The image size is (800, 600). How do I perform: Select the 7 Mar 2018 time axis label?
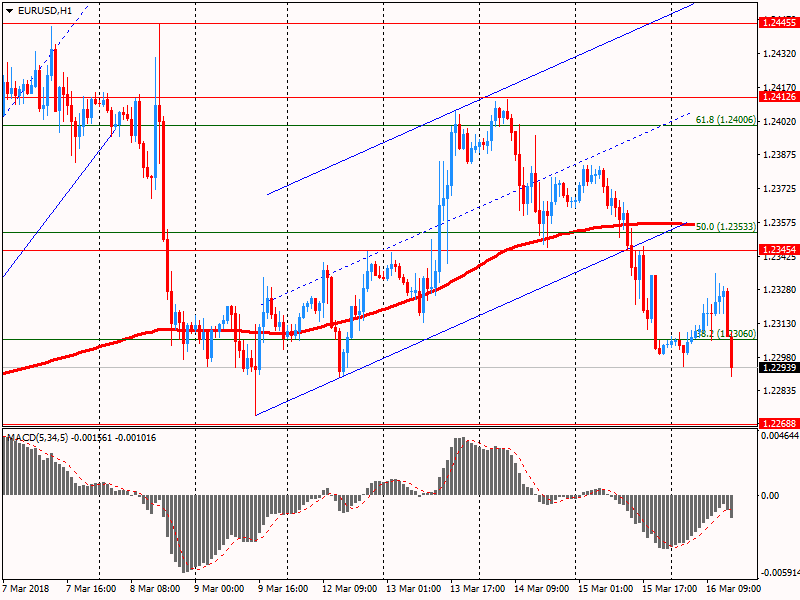pos(26,589)
